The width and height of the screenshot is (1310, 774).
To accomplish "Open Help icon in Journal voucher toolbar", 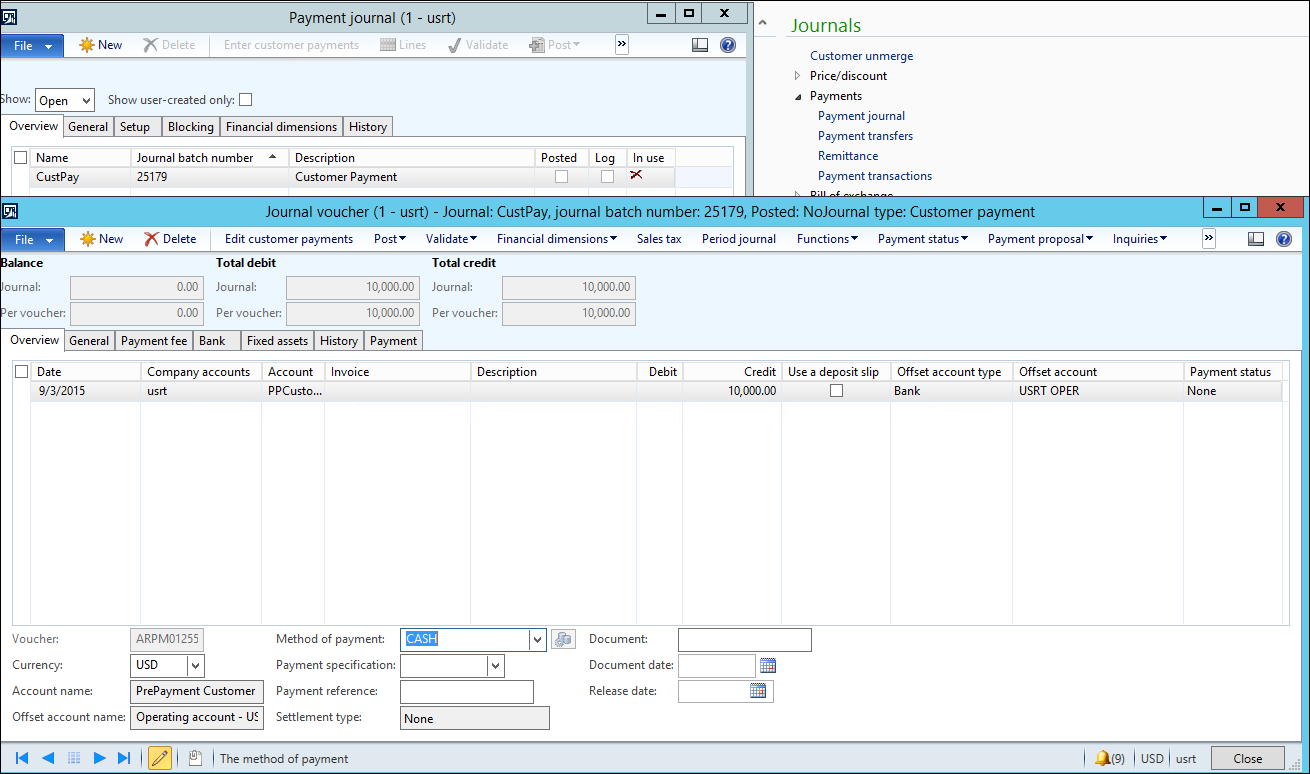I will (1284, 239).
